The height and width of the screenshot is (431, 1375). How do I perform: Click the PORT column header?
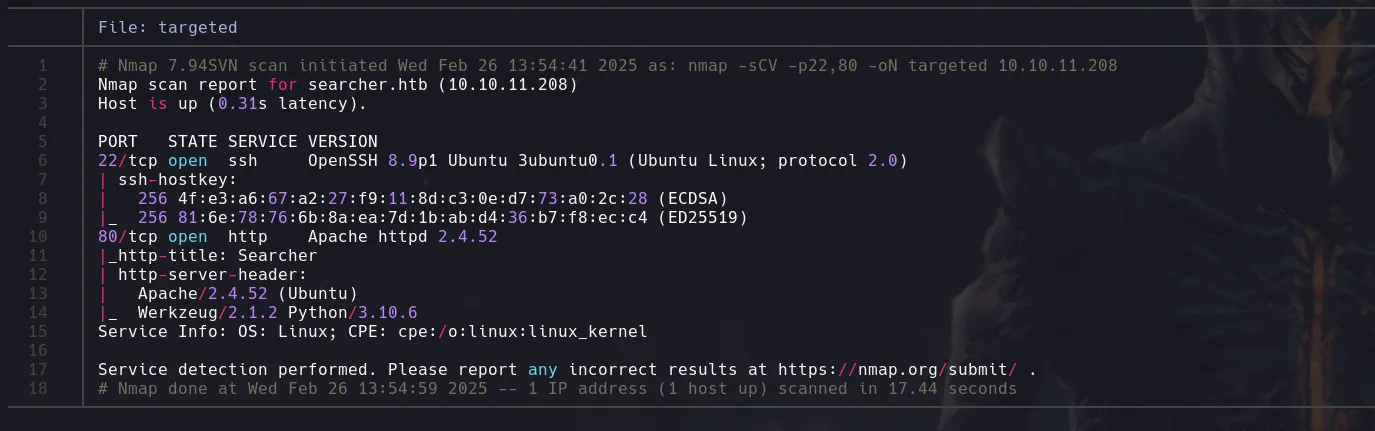tap(117, 142)
